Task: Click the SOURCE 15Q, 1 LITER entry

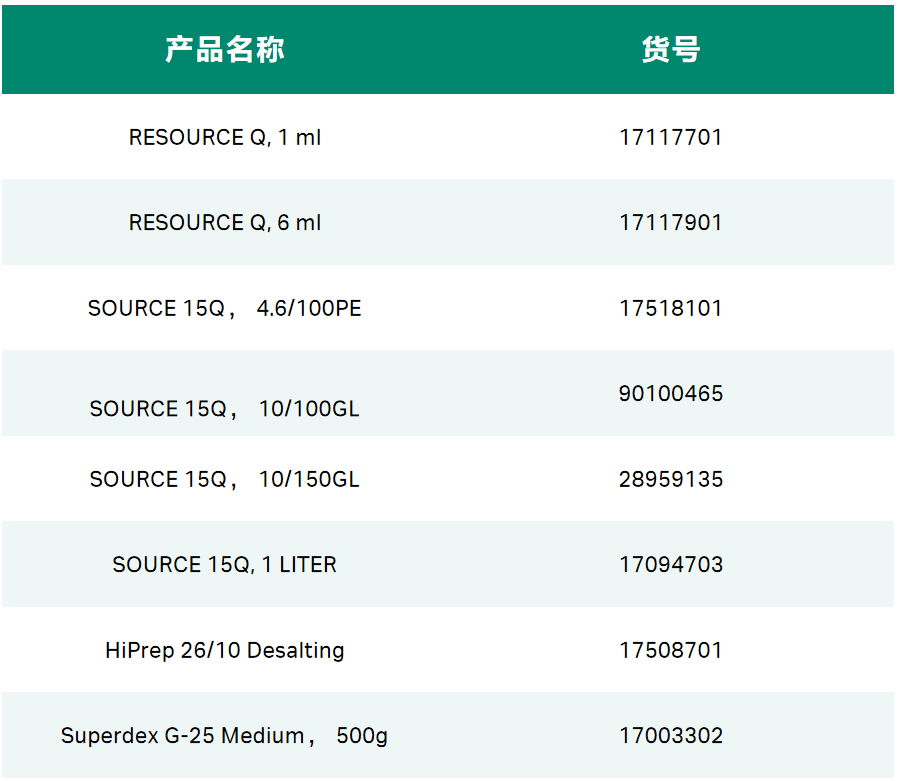Action: [225, 564]
